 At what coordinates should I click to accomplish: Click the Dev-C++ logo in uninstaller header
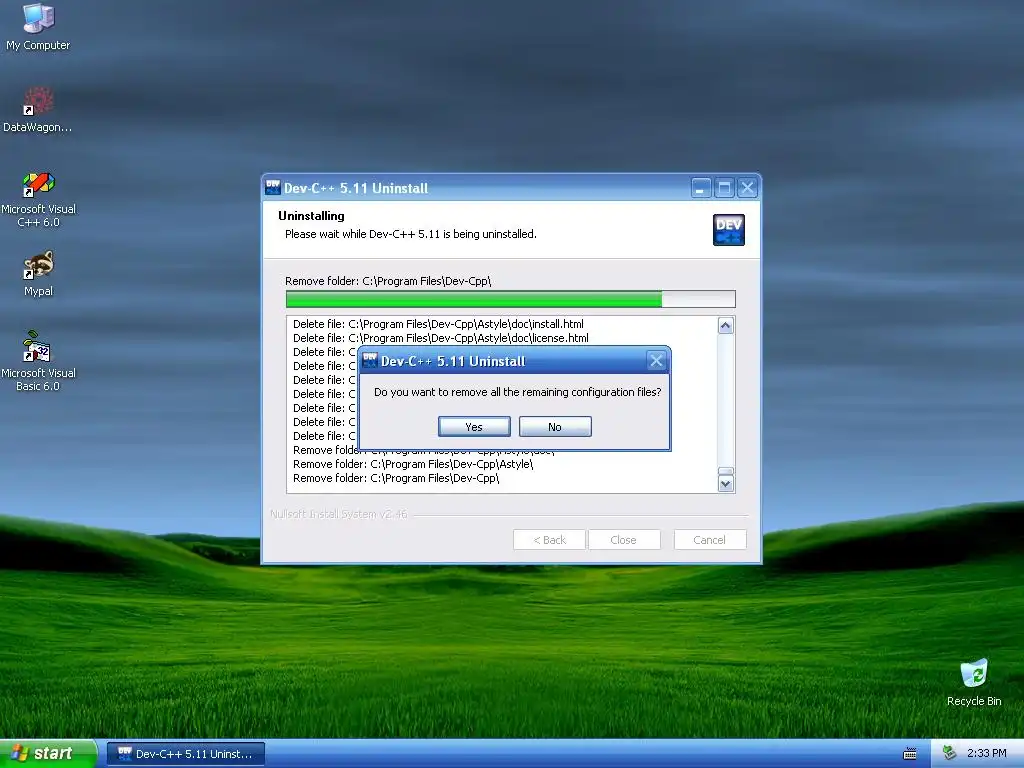tap(729, 230)
